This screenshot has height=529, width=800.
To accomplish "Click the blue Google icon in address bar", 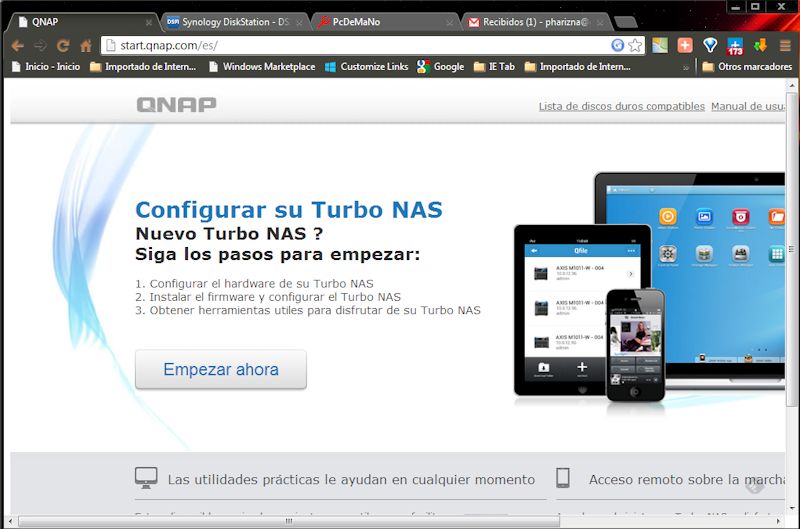I will click(617, 45).
